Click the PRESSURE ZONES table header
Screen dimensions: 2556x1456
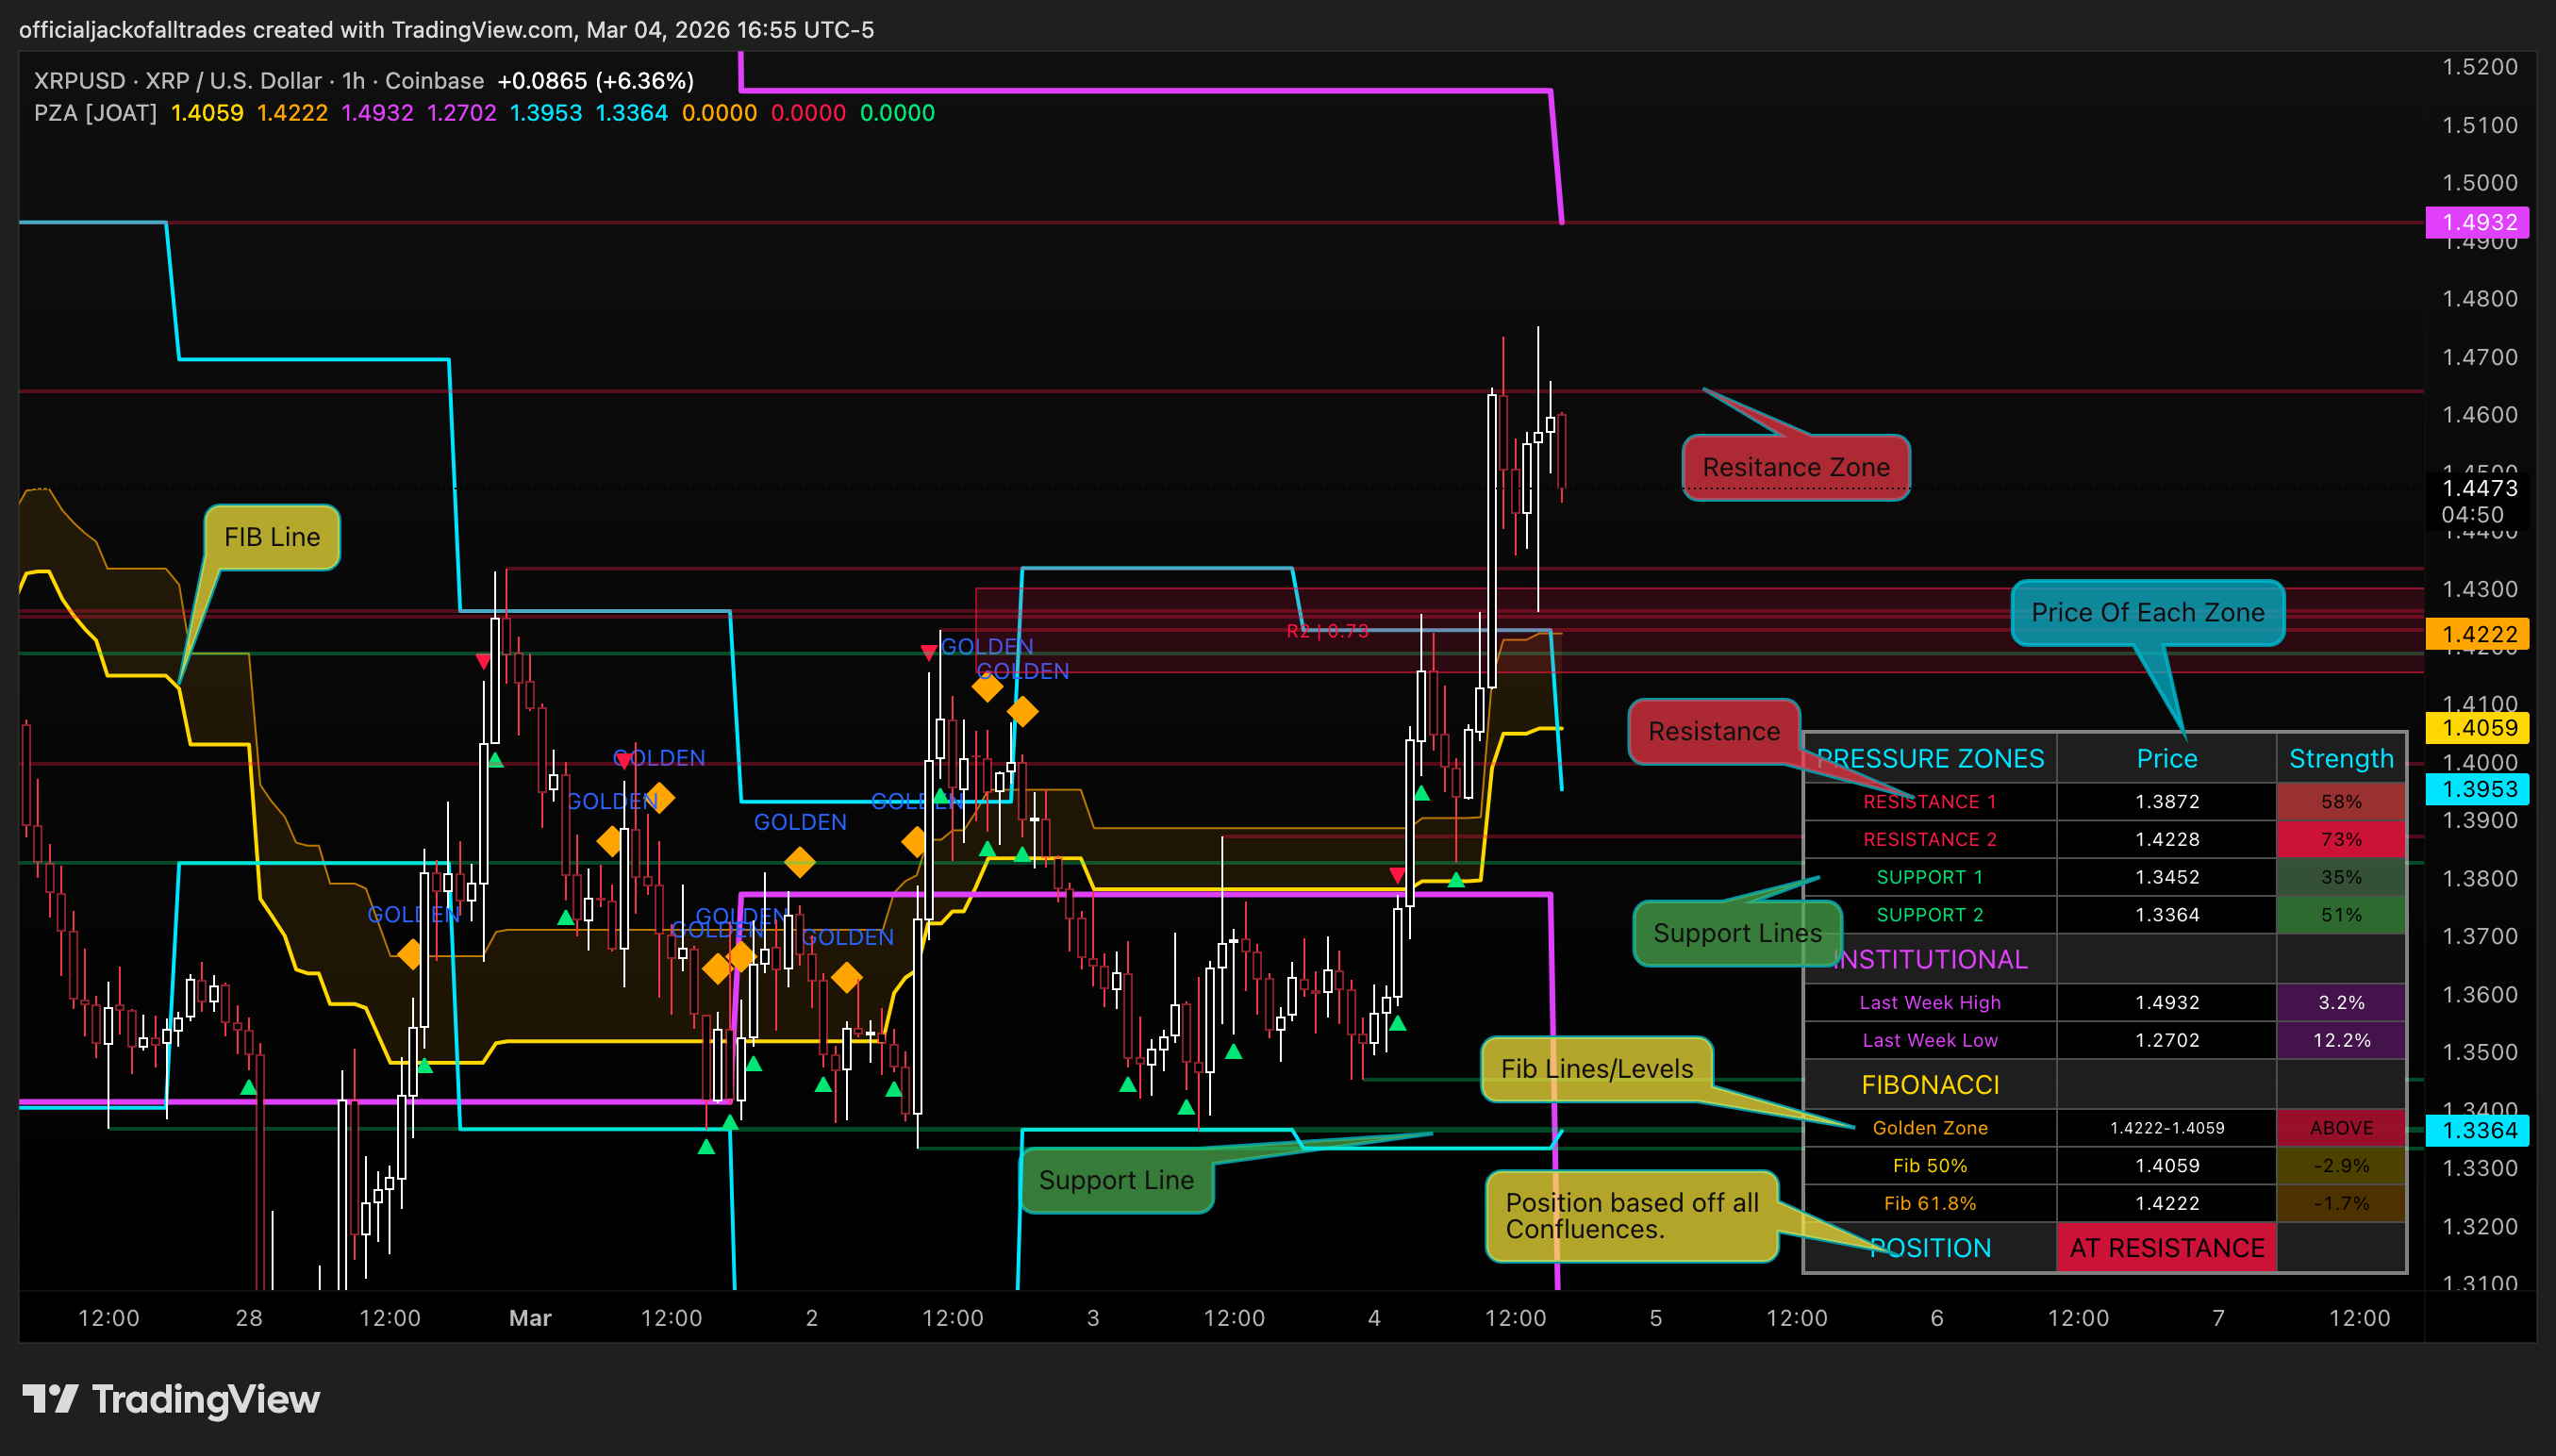point(1930,759)
